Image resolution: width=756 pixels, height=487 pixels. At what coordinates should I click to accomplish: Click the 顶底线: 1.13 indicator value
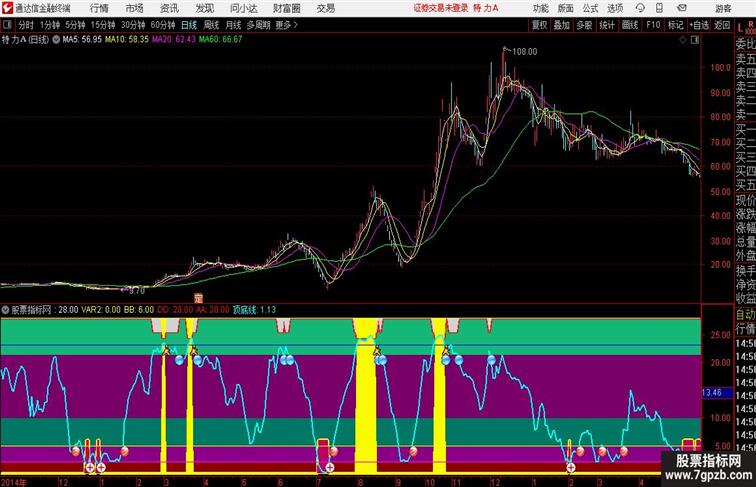pos(254,310)
